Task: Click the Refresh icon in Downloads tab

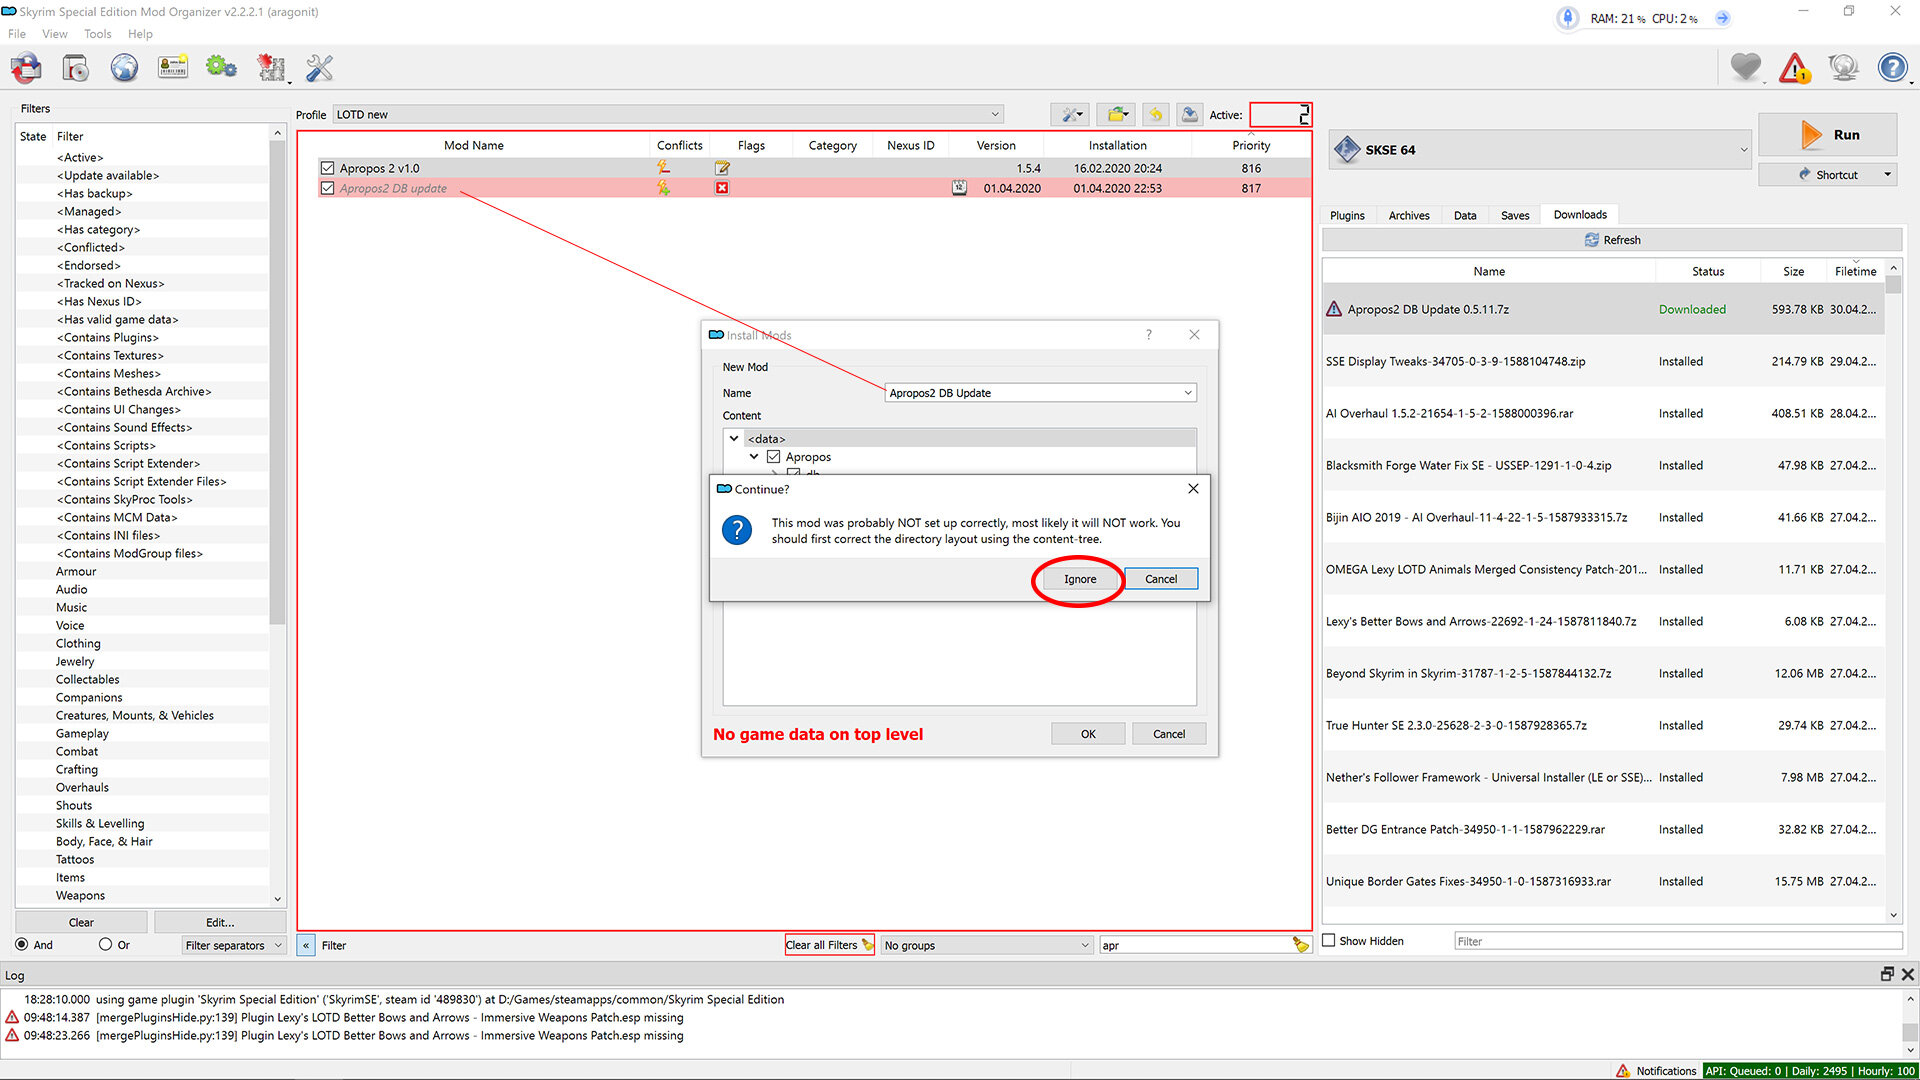Action: 1592,240
